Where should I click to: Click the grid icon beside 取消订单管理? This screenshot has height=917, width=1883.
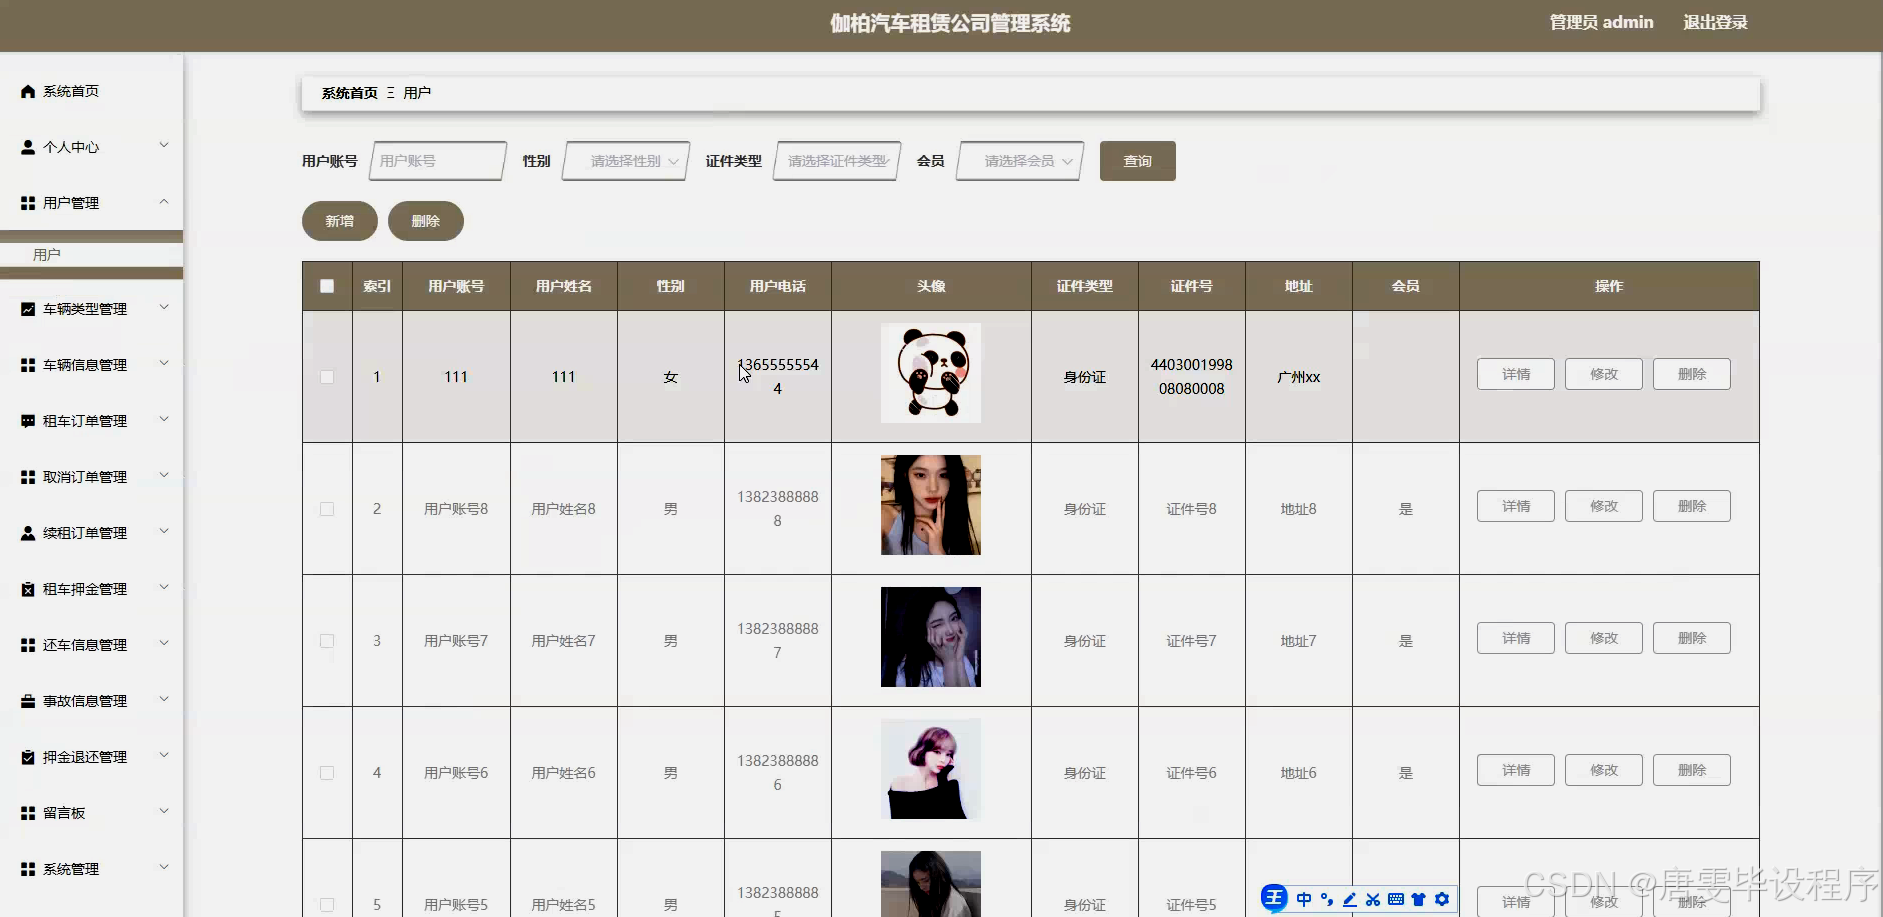(28, 477)
